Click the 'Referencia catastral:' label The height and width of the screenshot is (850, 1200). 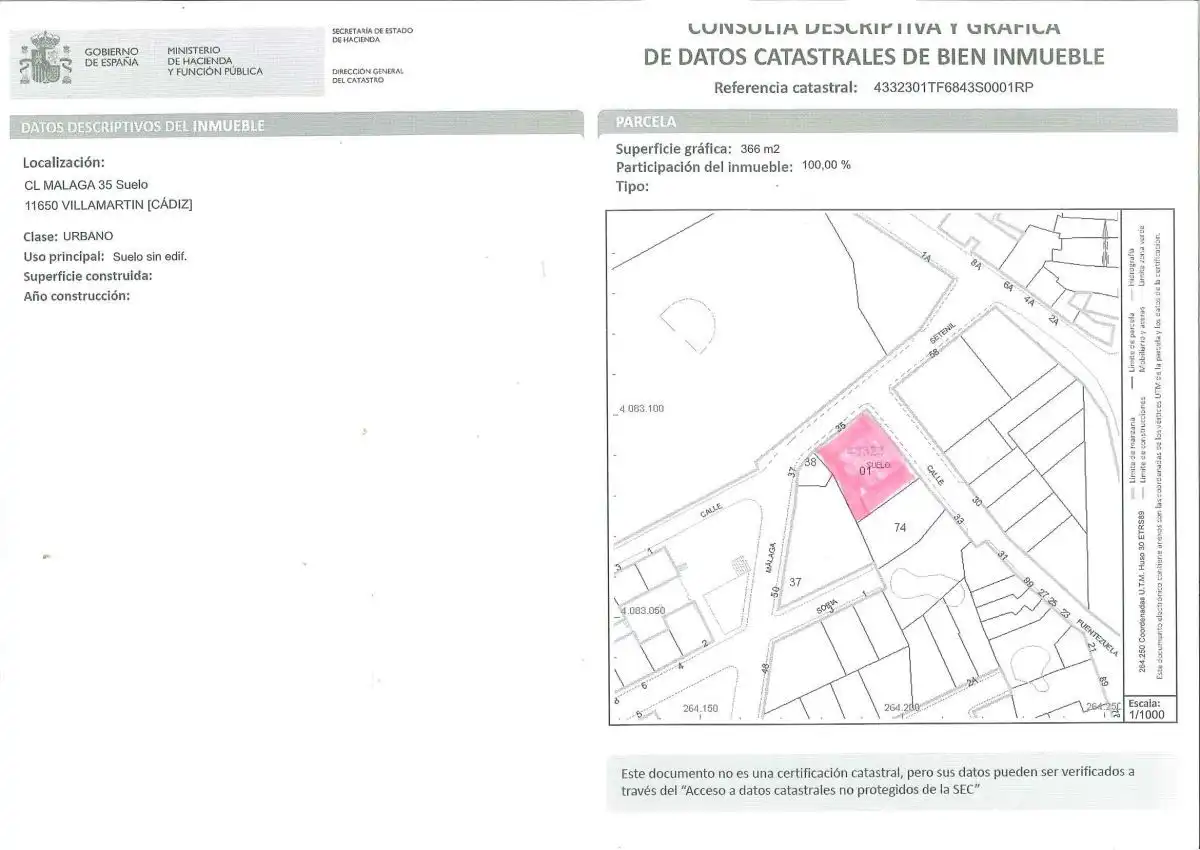tap(786, 87)
